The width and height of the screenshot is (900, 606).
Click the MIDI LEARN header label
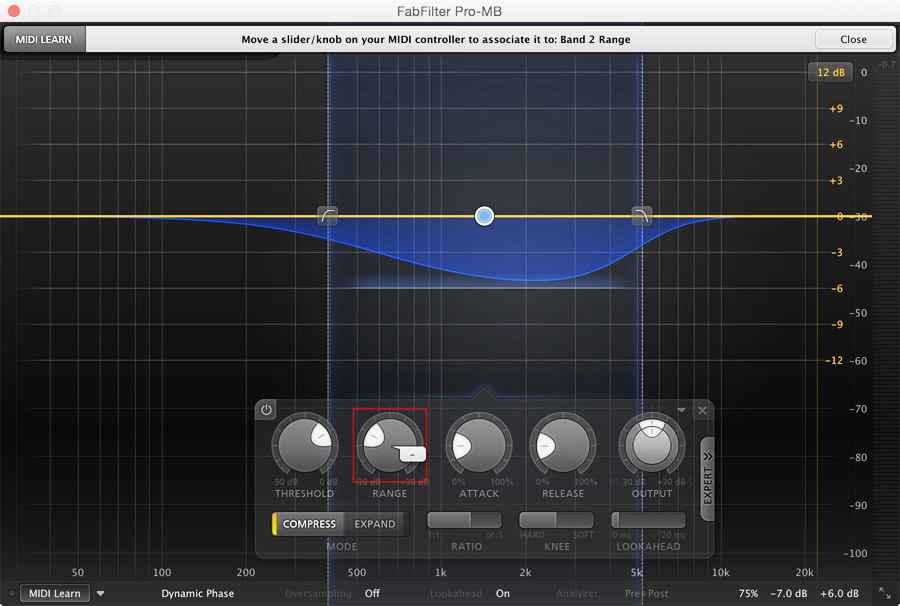point(44,39)
